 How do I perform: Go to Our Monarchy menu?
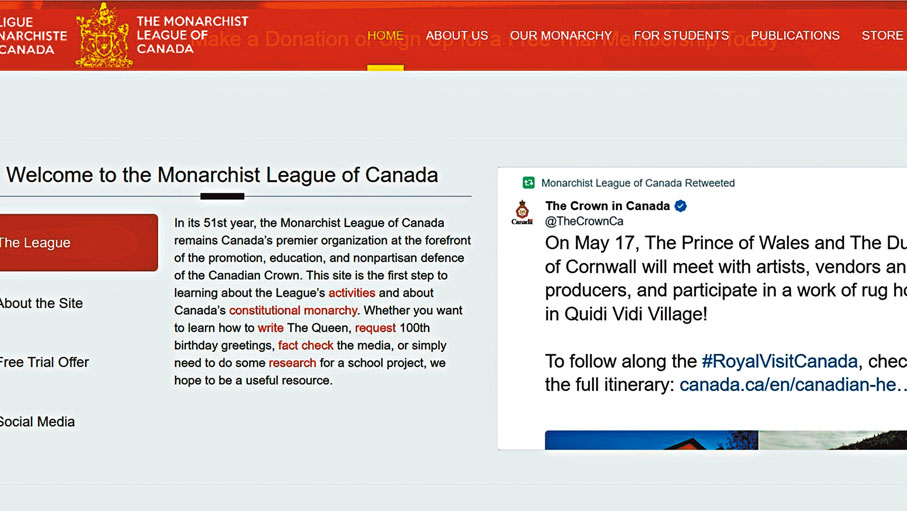(561, 36)
